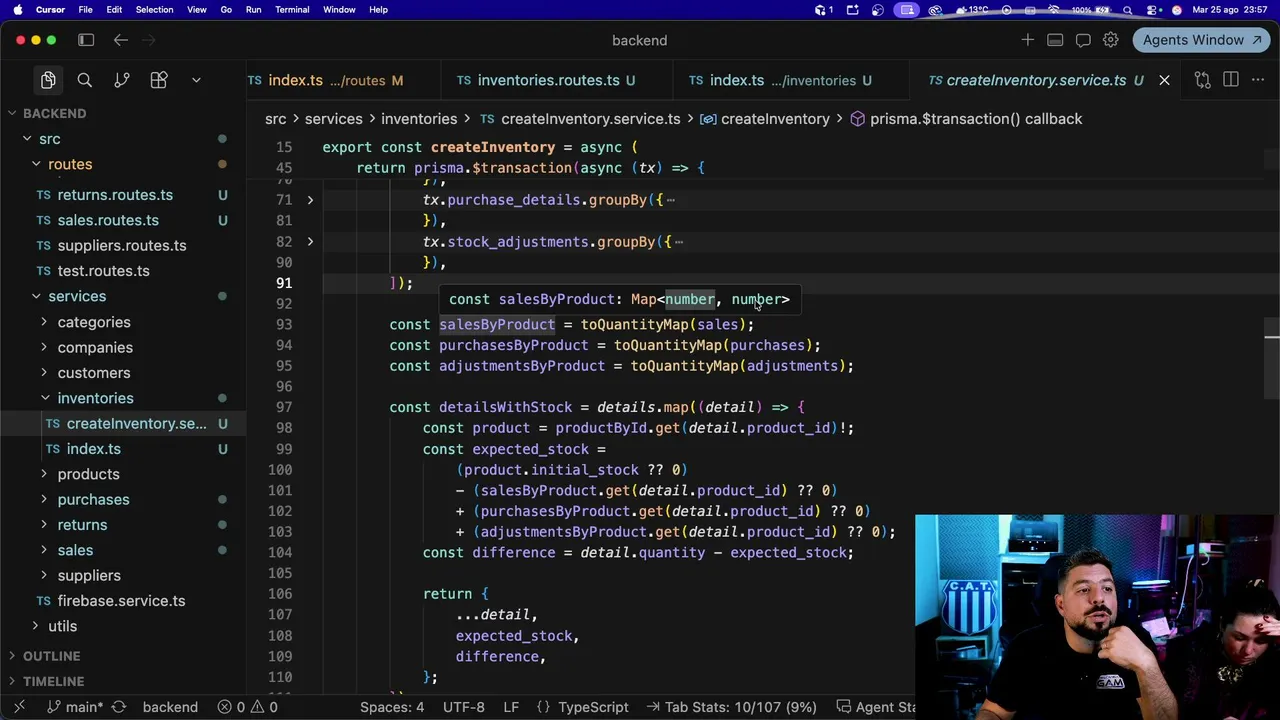This screenshot has height=720, width=1280.
Task: Open Cursor settings gear
Action: [1111, 40]
